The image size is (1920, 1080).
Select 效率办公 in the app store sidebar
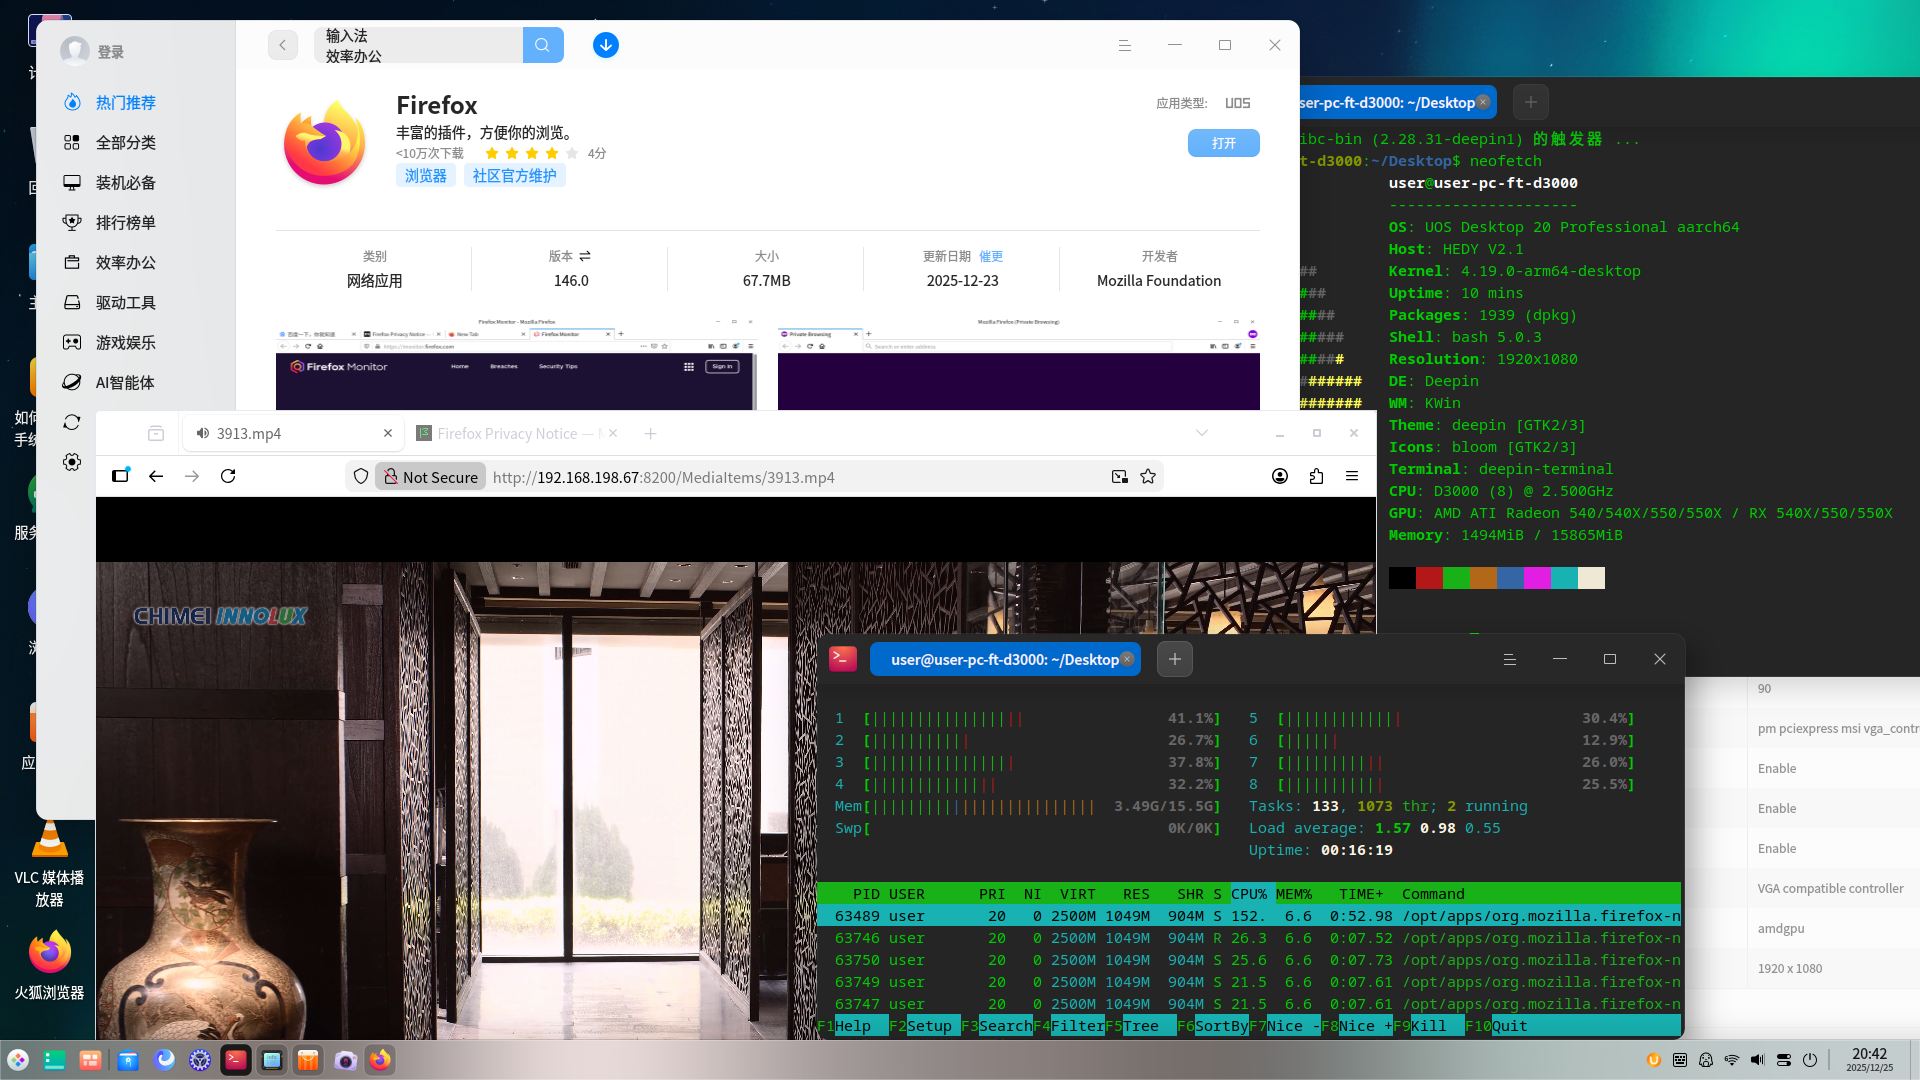[125, 262]
